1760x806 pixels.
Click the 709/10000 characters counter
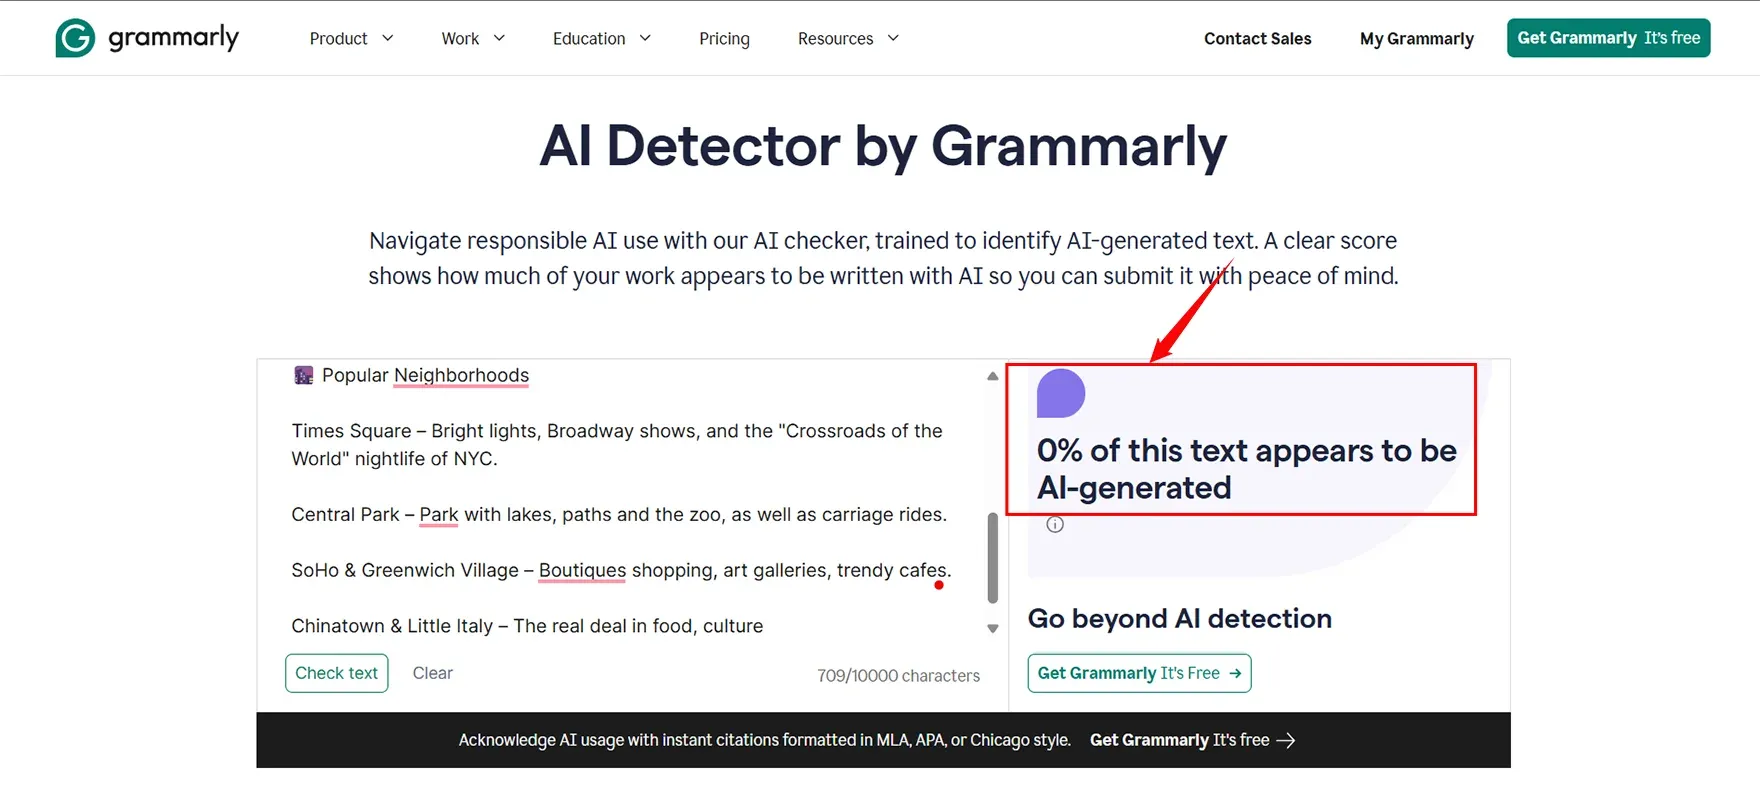point(898,676)
